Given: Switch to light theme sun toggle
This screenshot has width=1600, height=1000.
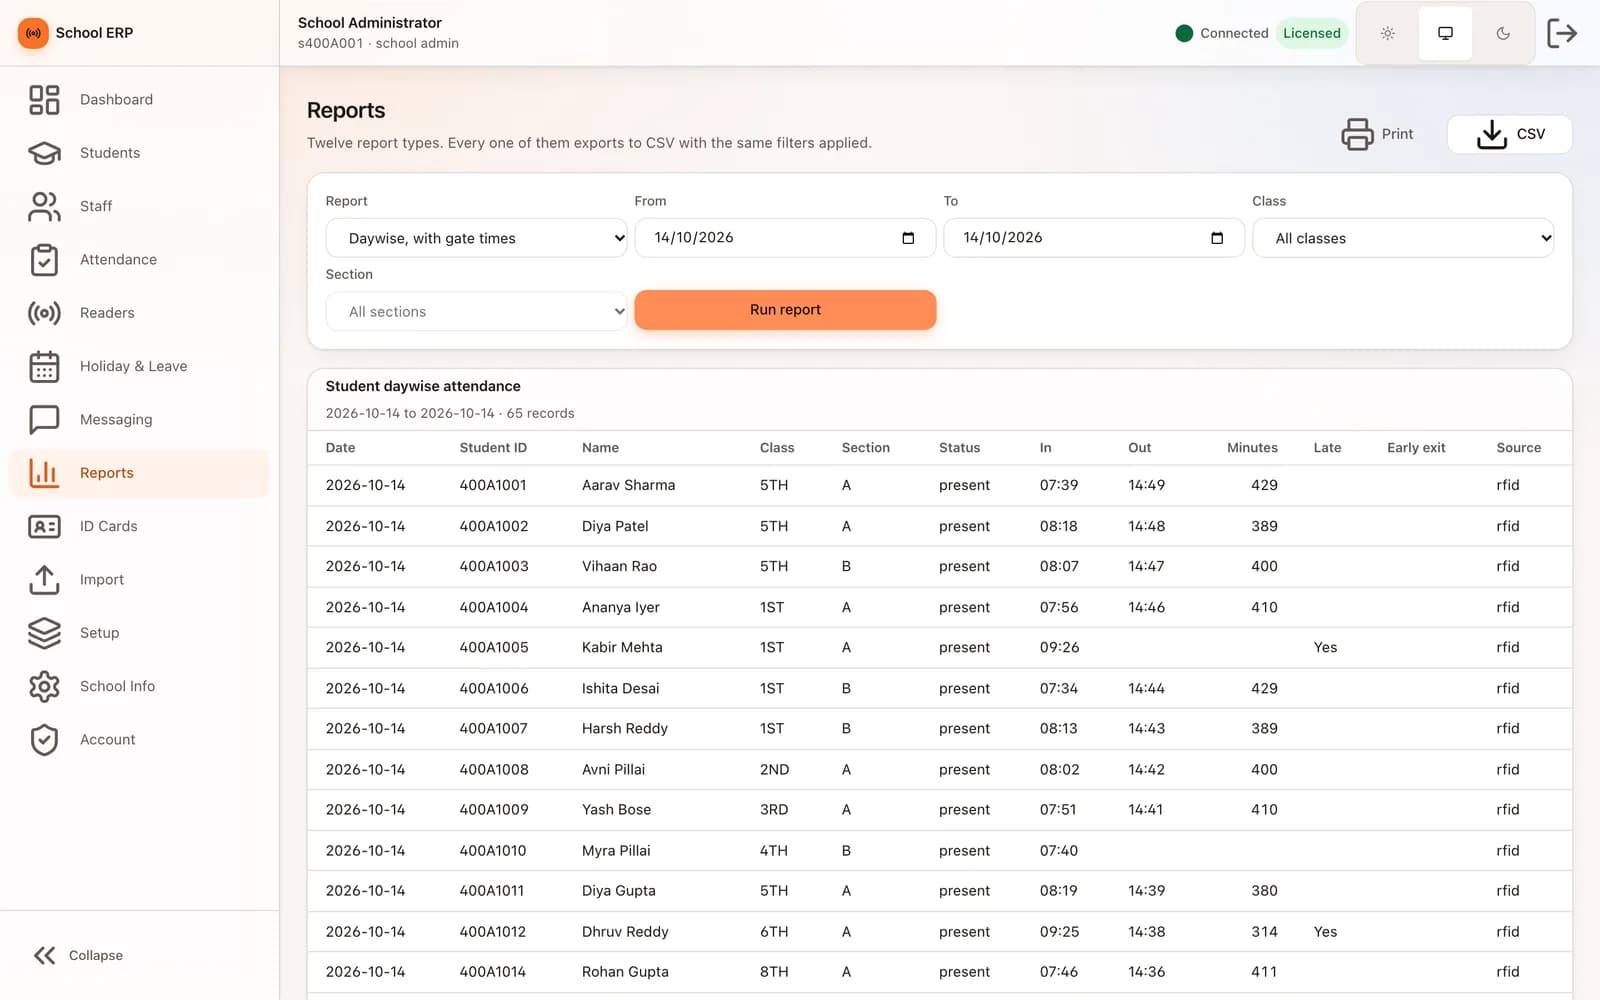Looking at the screenshot, I should 1388,33.
